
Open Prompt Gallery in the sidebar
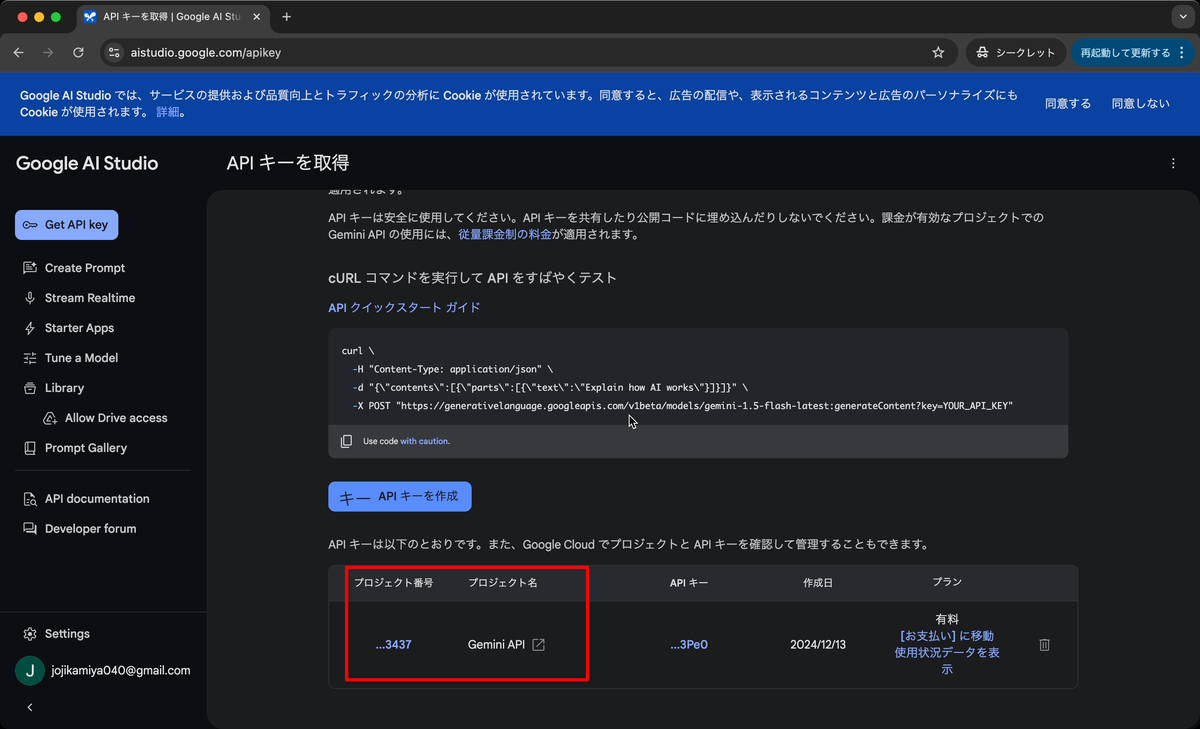tap(86, 448)
